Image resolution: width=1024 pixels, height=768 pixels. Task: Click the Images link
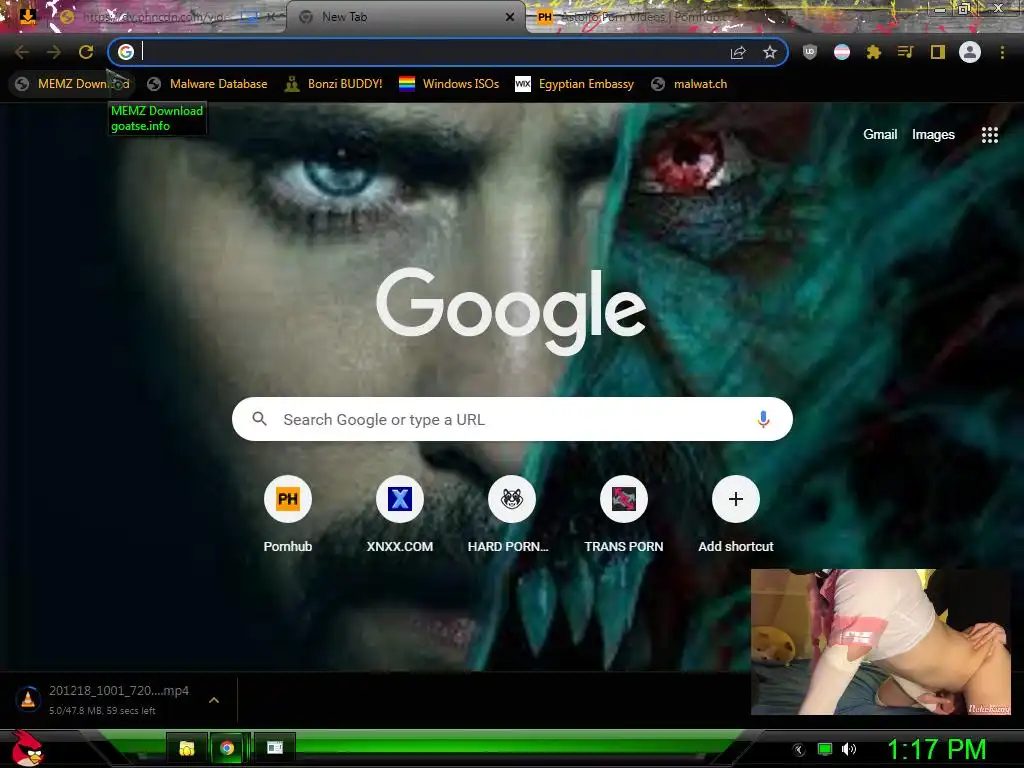(933, 135)
